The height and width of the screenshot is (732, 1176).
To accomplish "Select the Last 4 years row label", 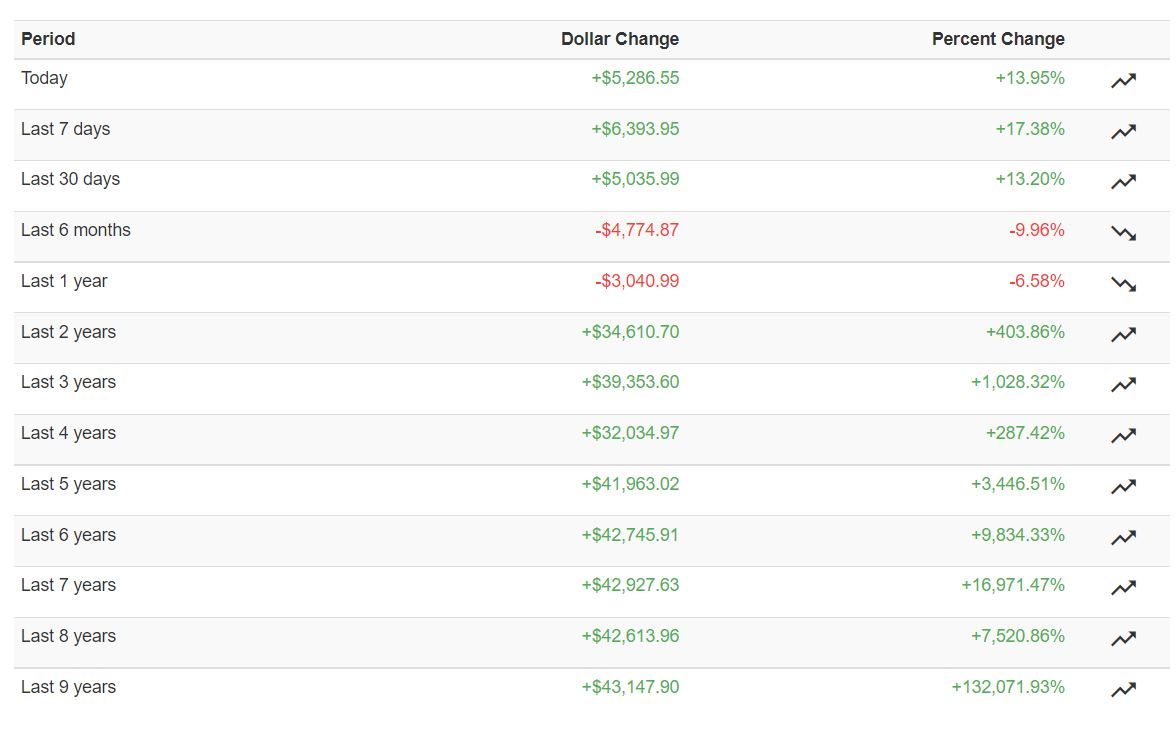I will click(x=68, y=434).
